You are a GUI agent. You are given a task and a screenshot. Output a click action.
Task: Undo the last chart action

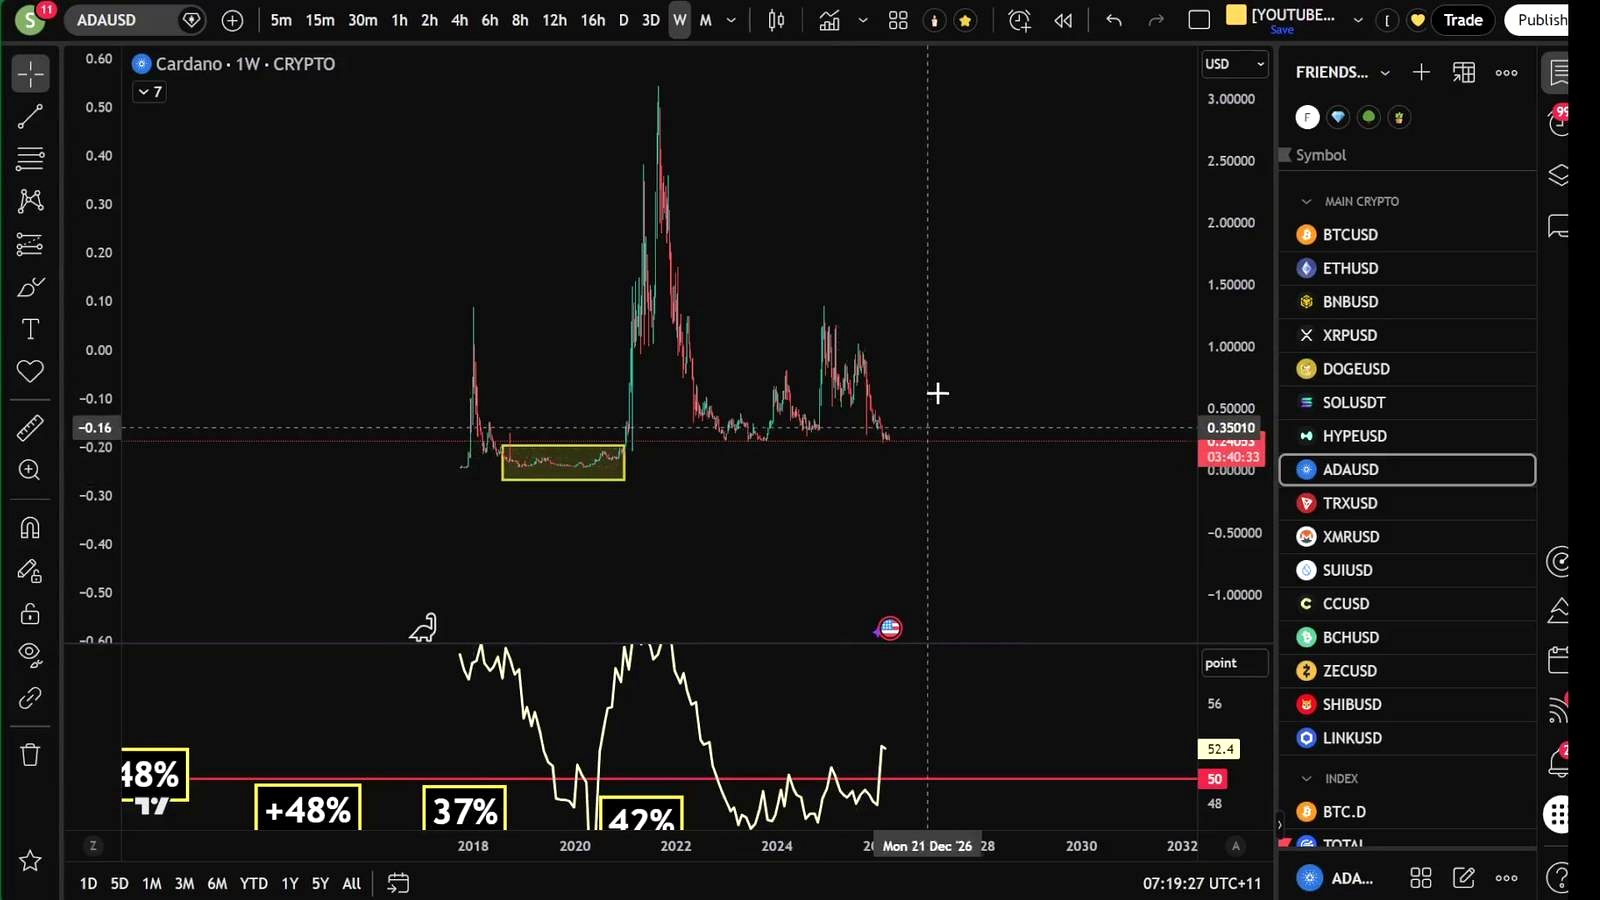pyautogui.click(x=1113, y=20)
